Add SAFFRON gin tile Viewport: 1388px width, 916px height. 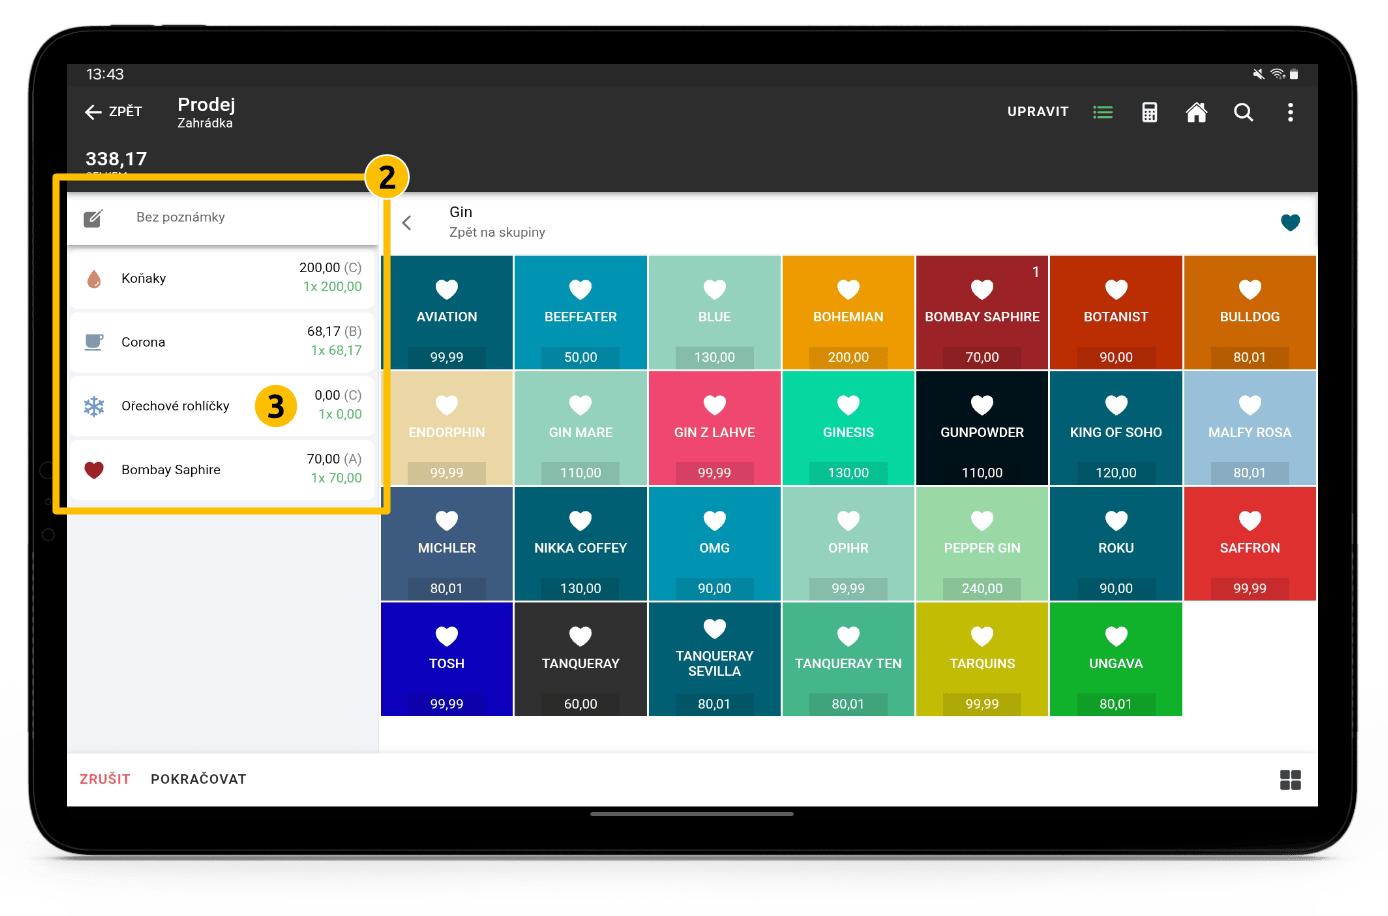[x=1250, y=544]
